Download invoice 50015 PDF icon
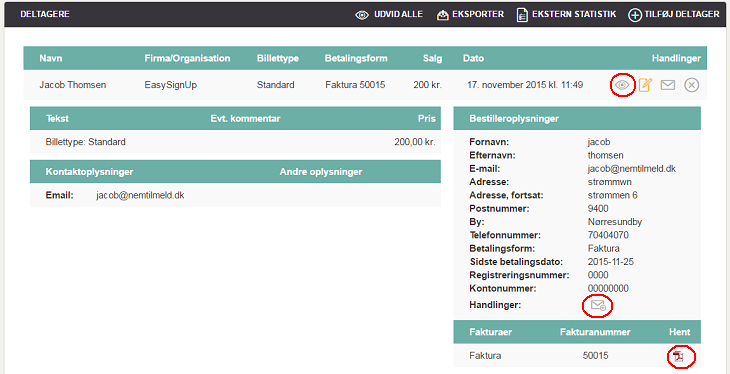The image size is (730, 374). pyautogui.click(x=678, y=356)
